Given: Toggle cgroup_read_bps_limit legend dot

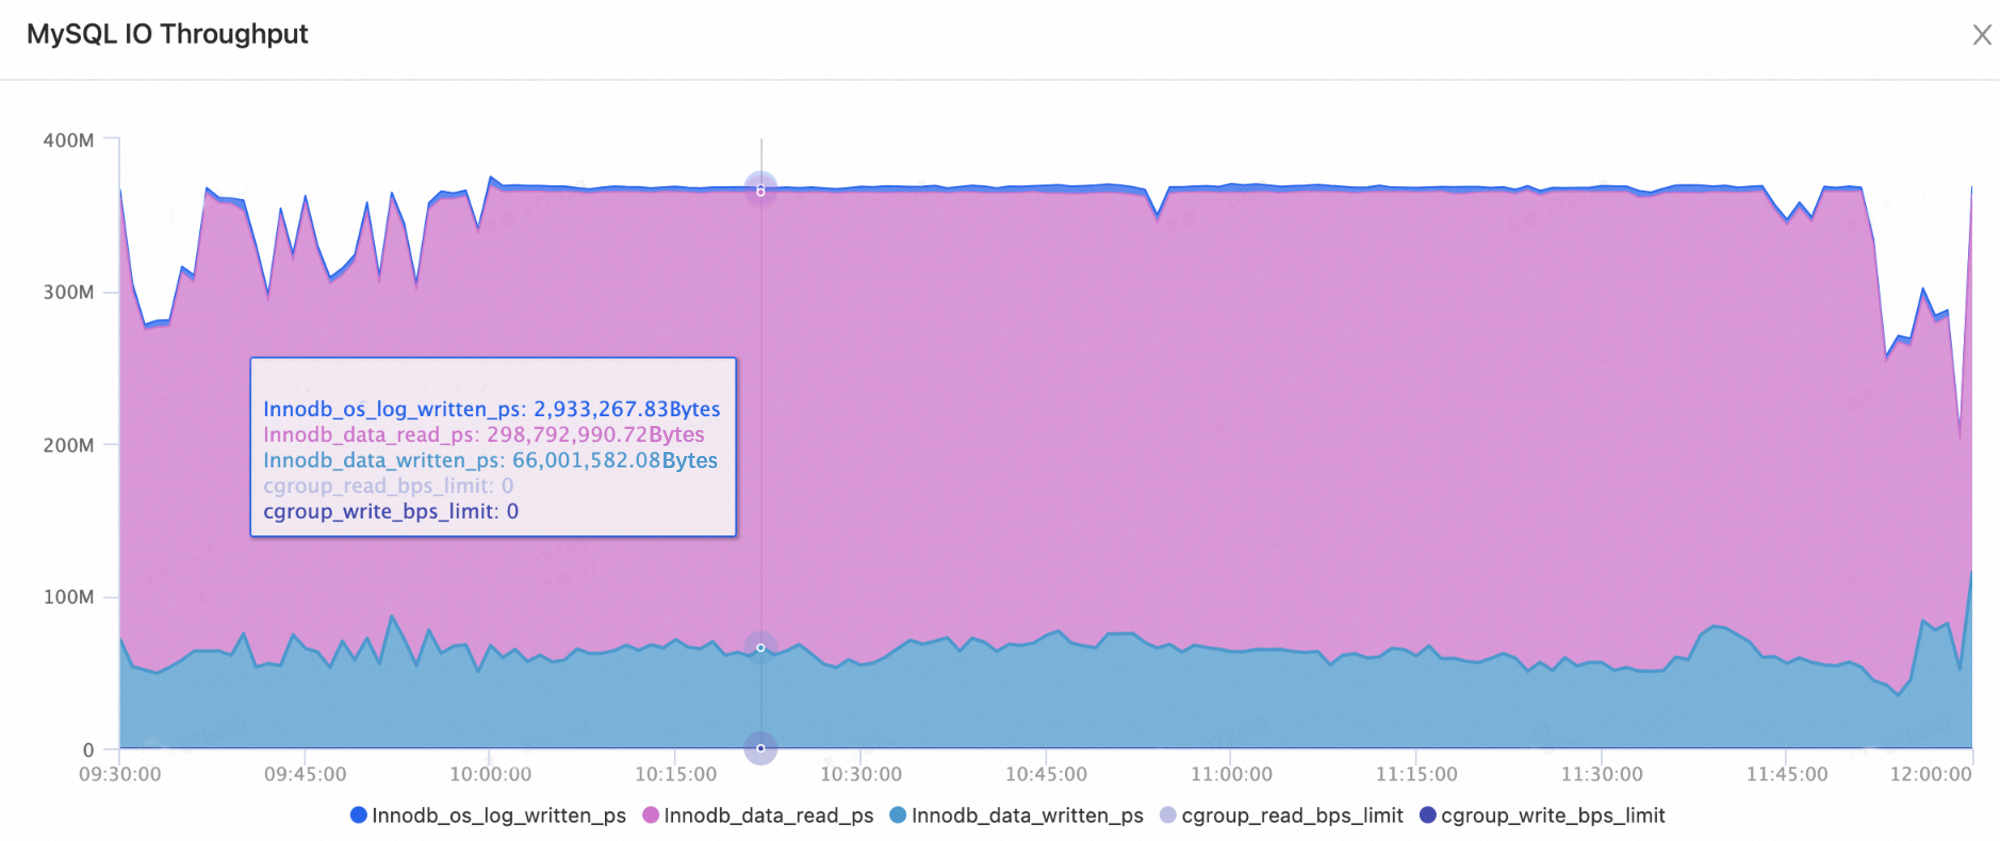Looking at the screenshot, I should pos(1168,815).
